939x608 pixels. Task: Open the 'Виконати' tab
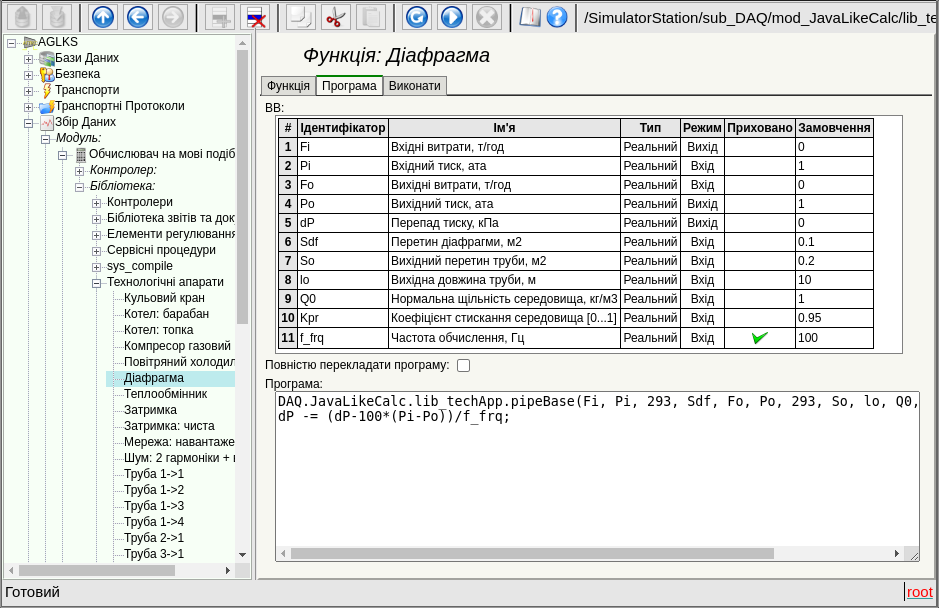[414, 86]
